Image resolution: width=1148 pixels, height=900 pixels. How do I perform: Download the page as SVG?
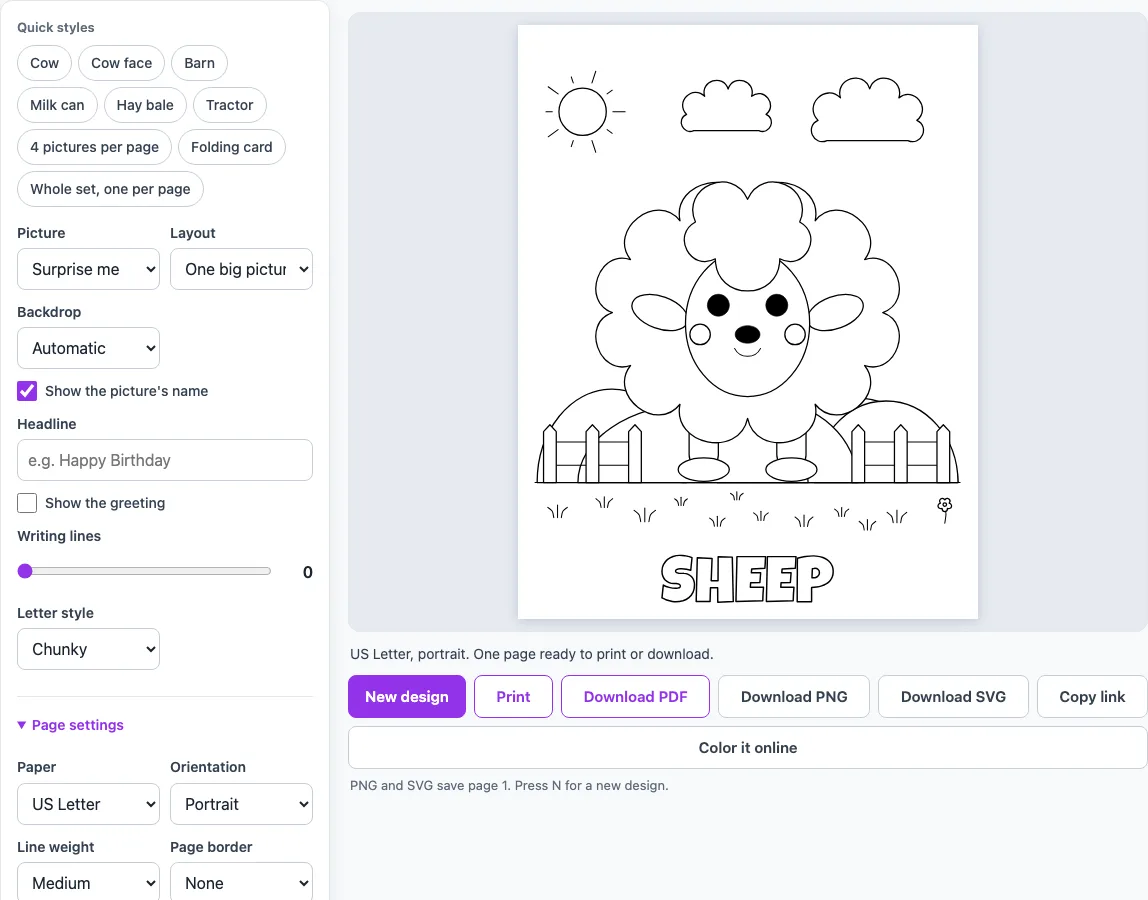(953, 696)
